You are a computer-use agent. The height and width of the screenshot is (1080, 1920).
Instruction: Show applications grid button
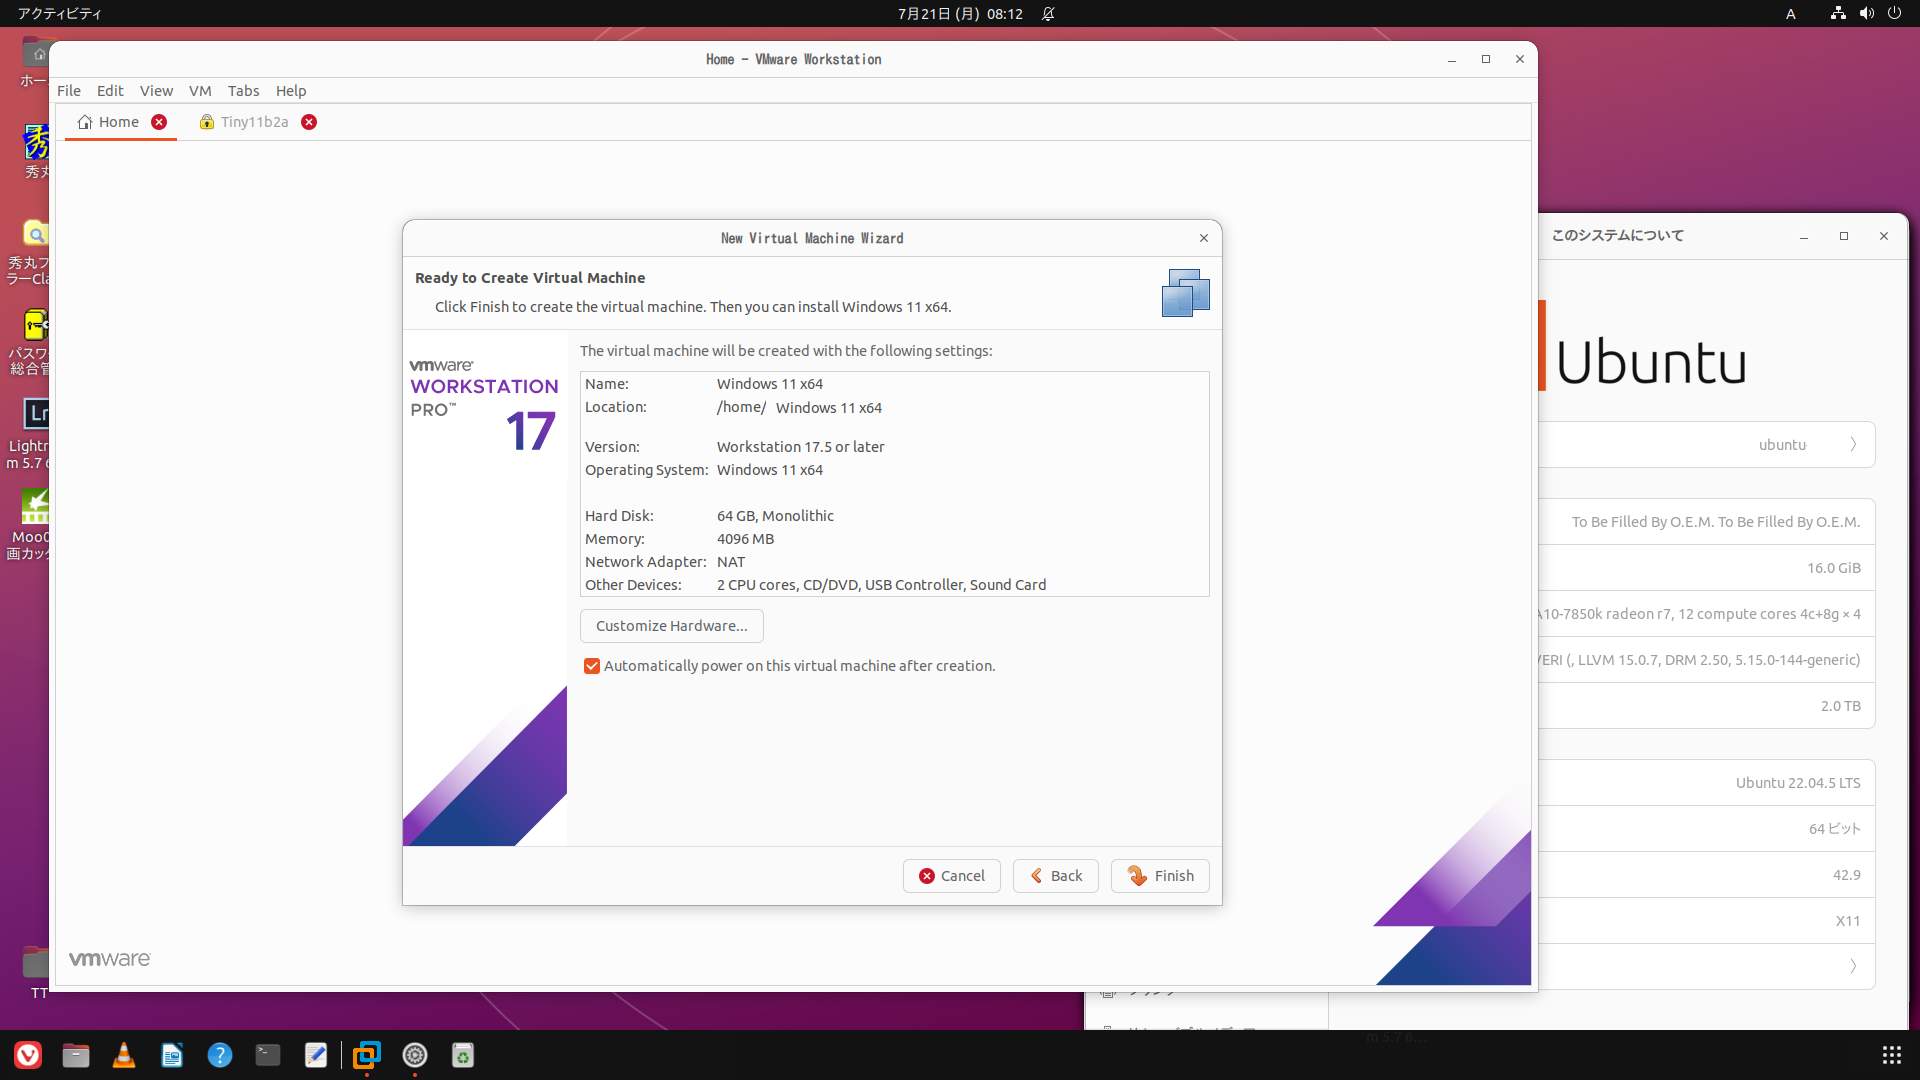coord(1891,1055)
